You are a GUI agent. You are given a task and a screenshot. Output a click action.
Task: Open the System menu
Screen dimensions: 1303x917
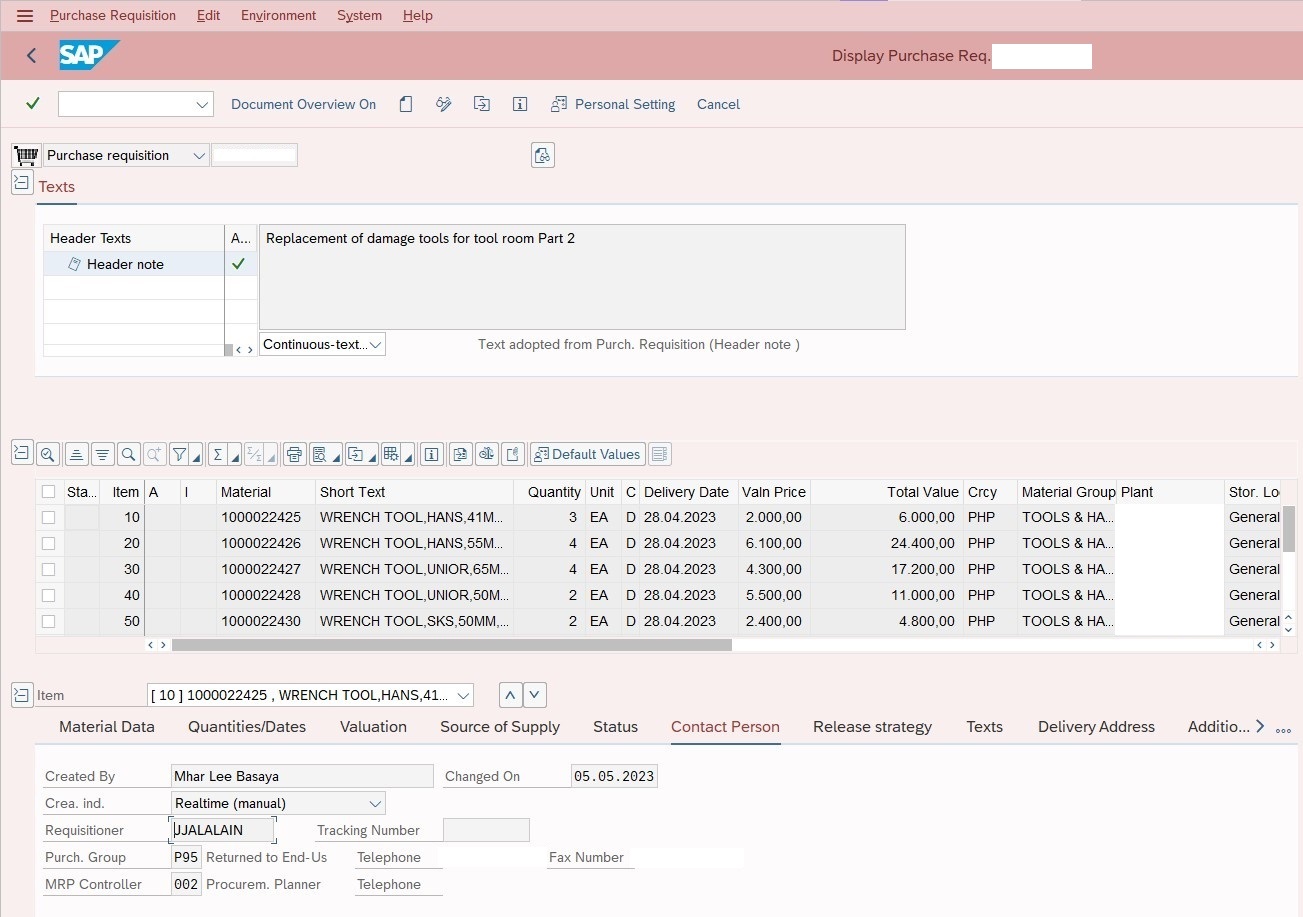pyautogui.click(x=359, y=16)
